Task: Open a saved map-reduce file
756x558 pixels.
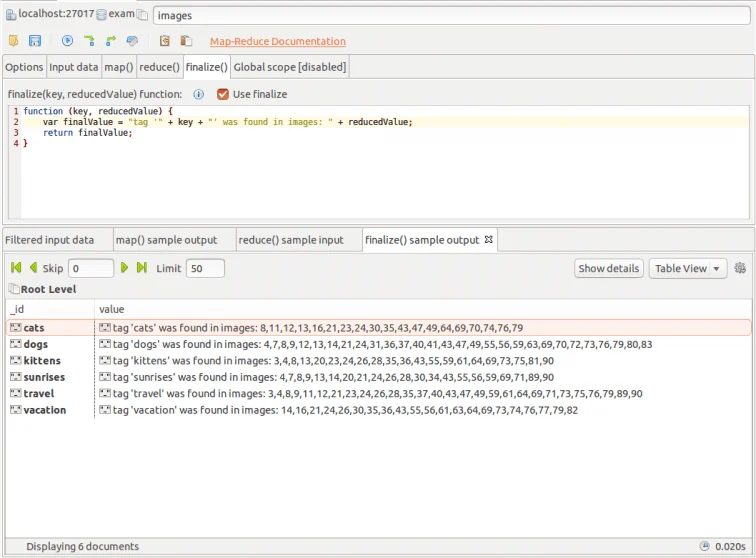Action: [14, 41]
